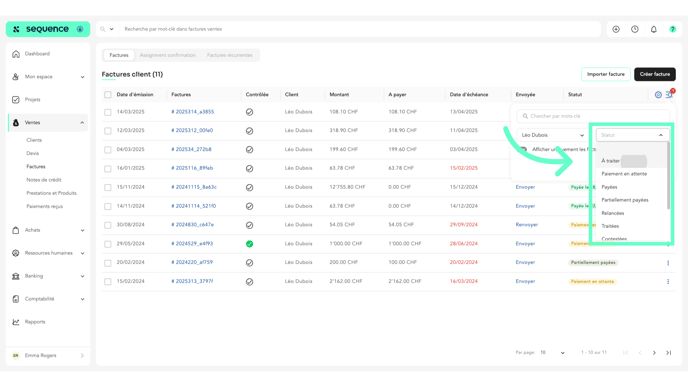Click the Mon espace person icon

click(16, 77)
